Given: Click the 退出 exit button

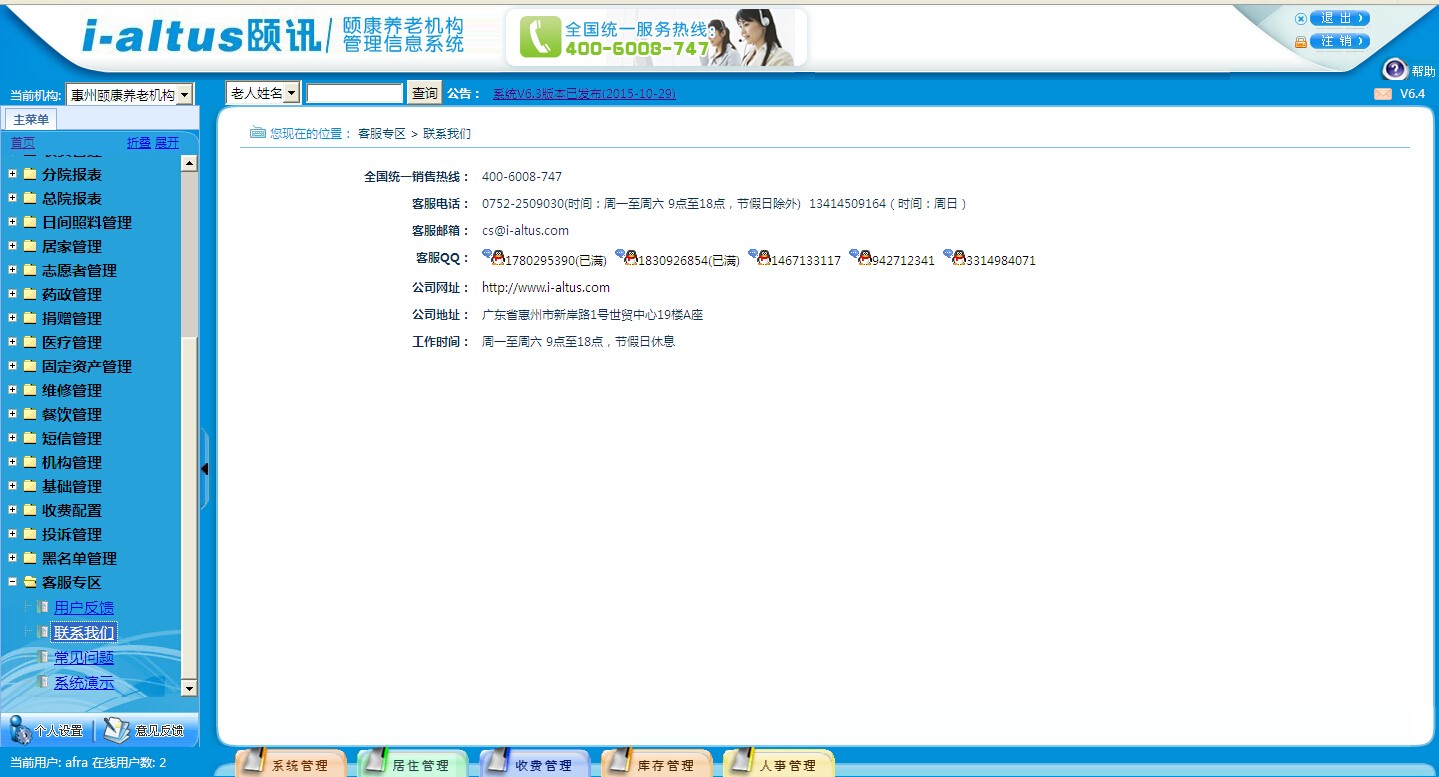Looking at the screenshot, I should [x=1338, y=18].
